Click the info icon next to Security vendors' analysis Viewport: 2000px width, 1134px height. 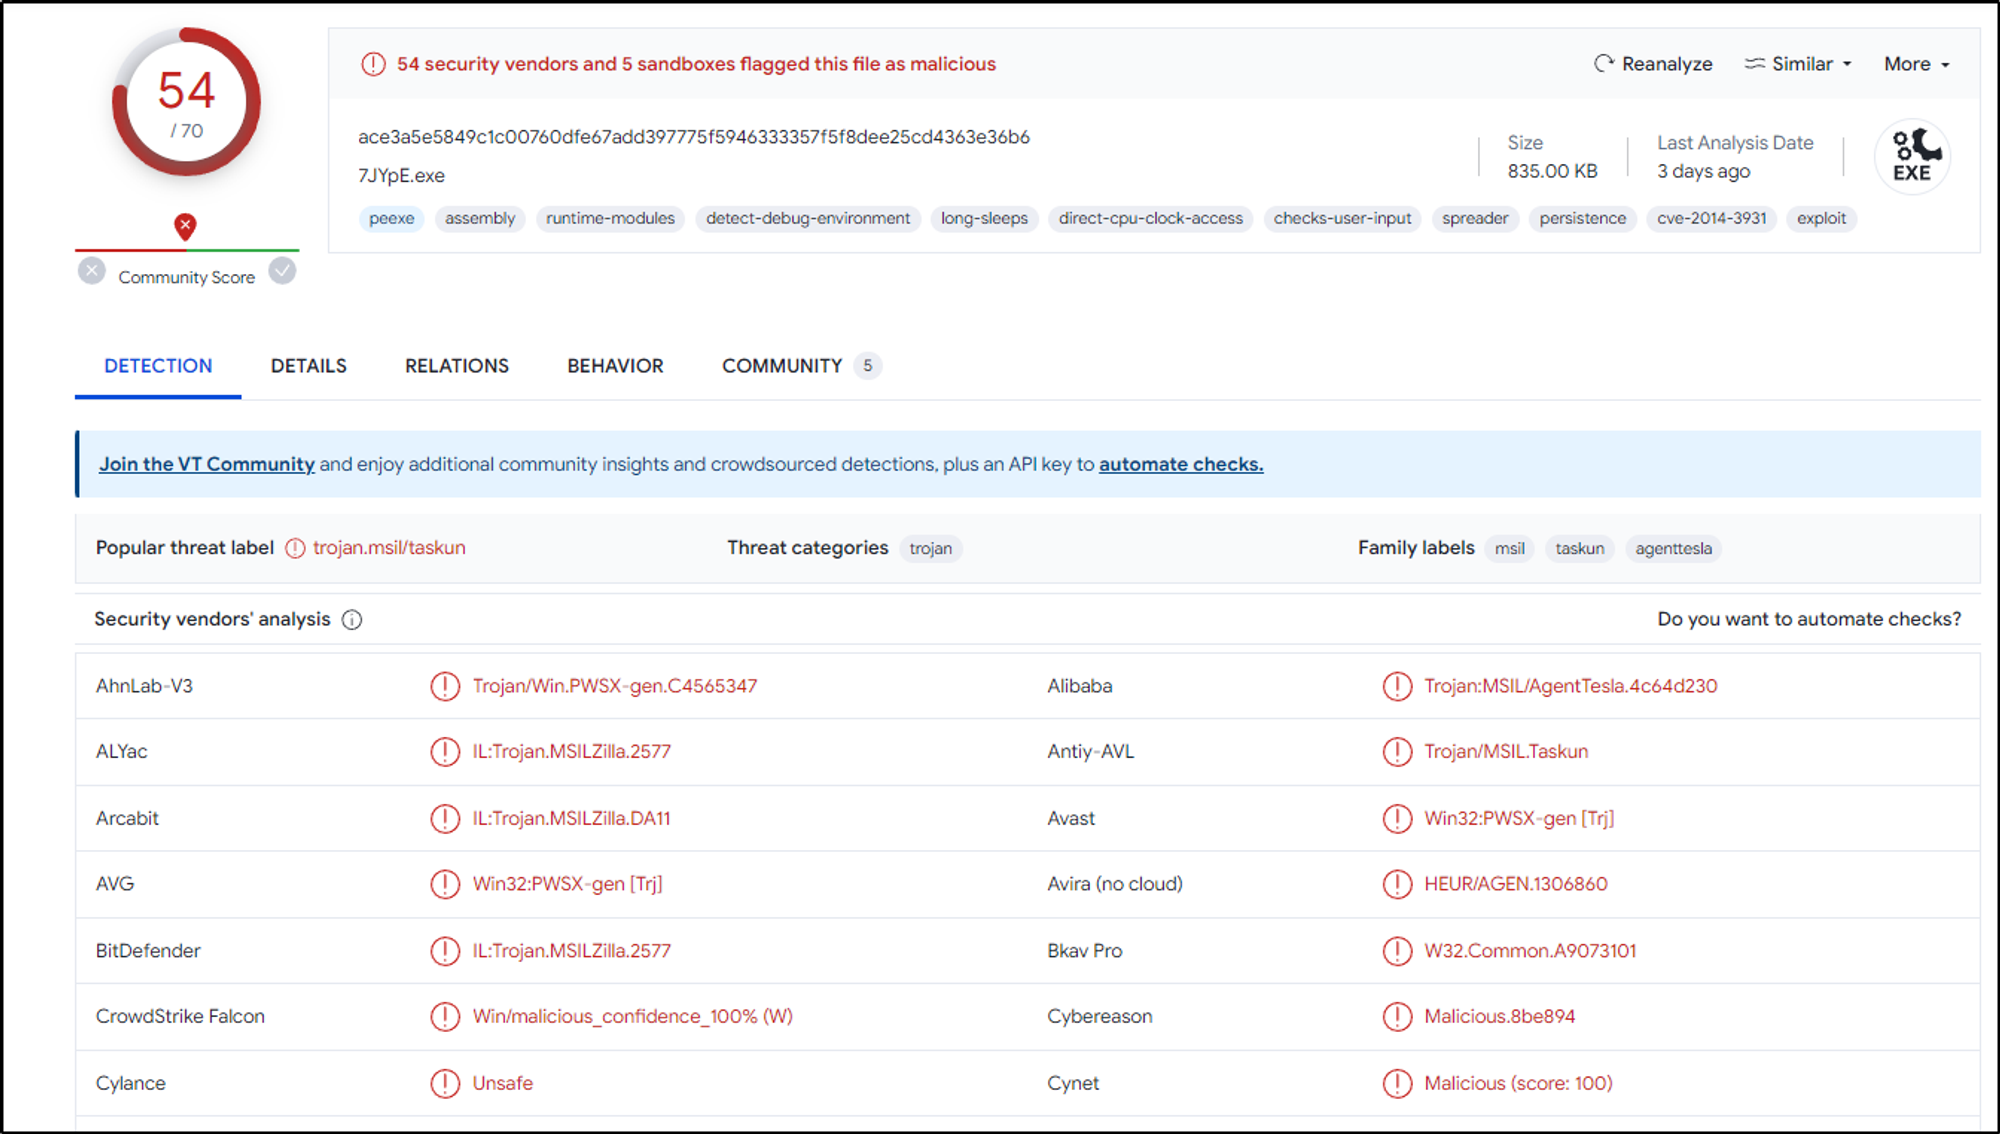click(x=351, y=620)
